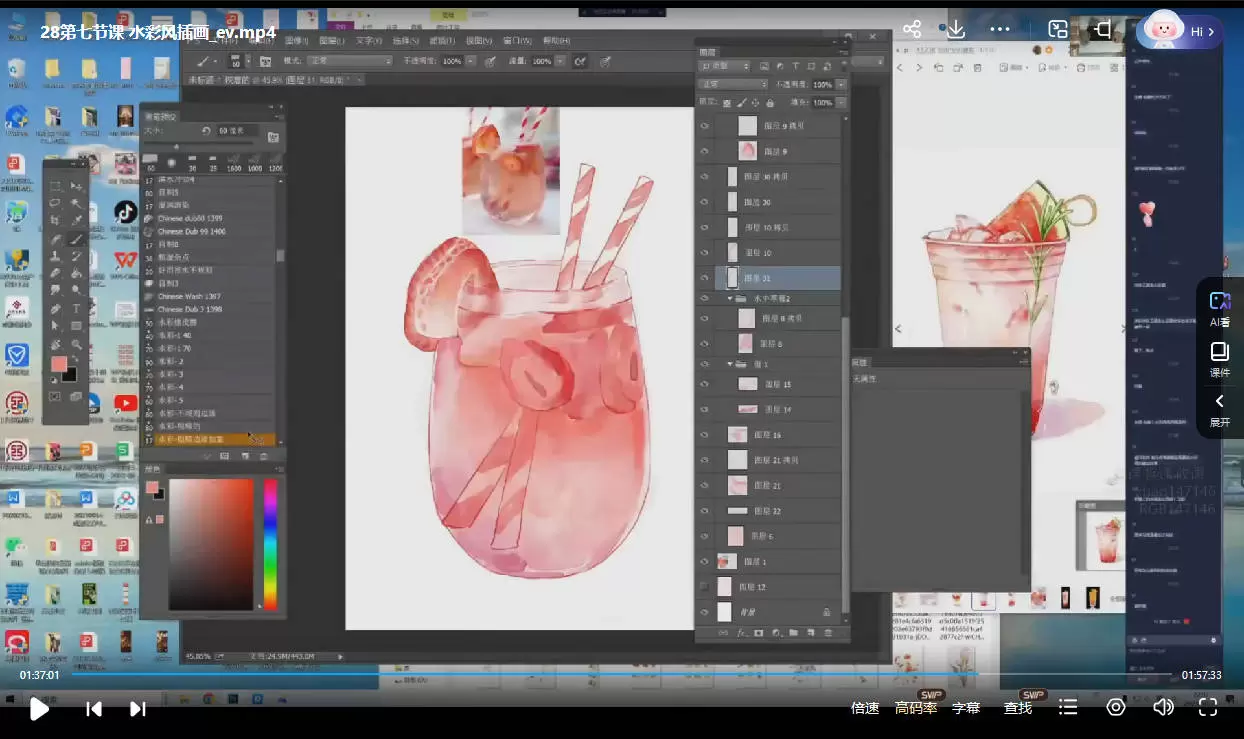Open the AI看 side button

[1220, 309]
